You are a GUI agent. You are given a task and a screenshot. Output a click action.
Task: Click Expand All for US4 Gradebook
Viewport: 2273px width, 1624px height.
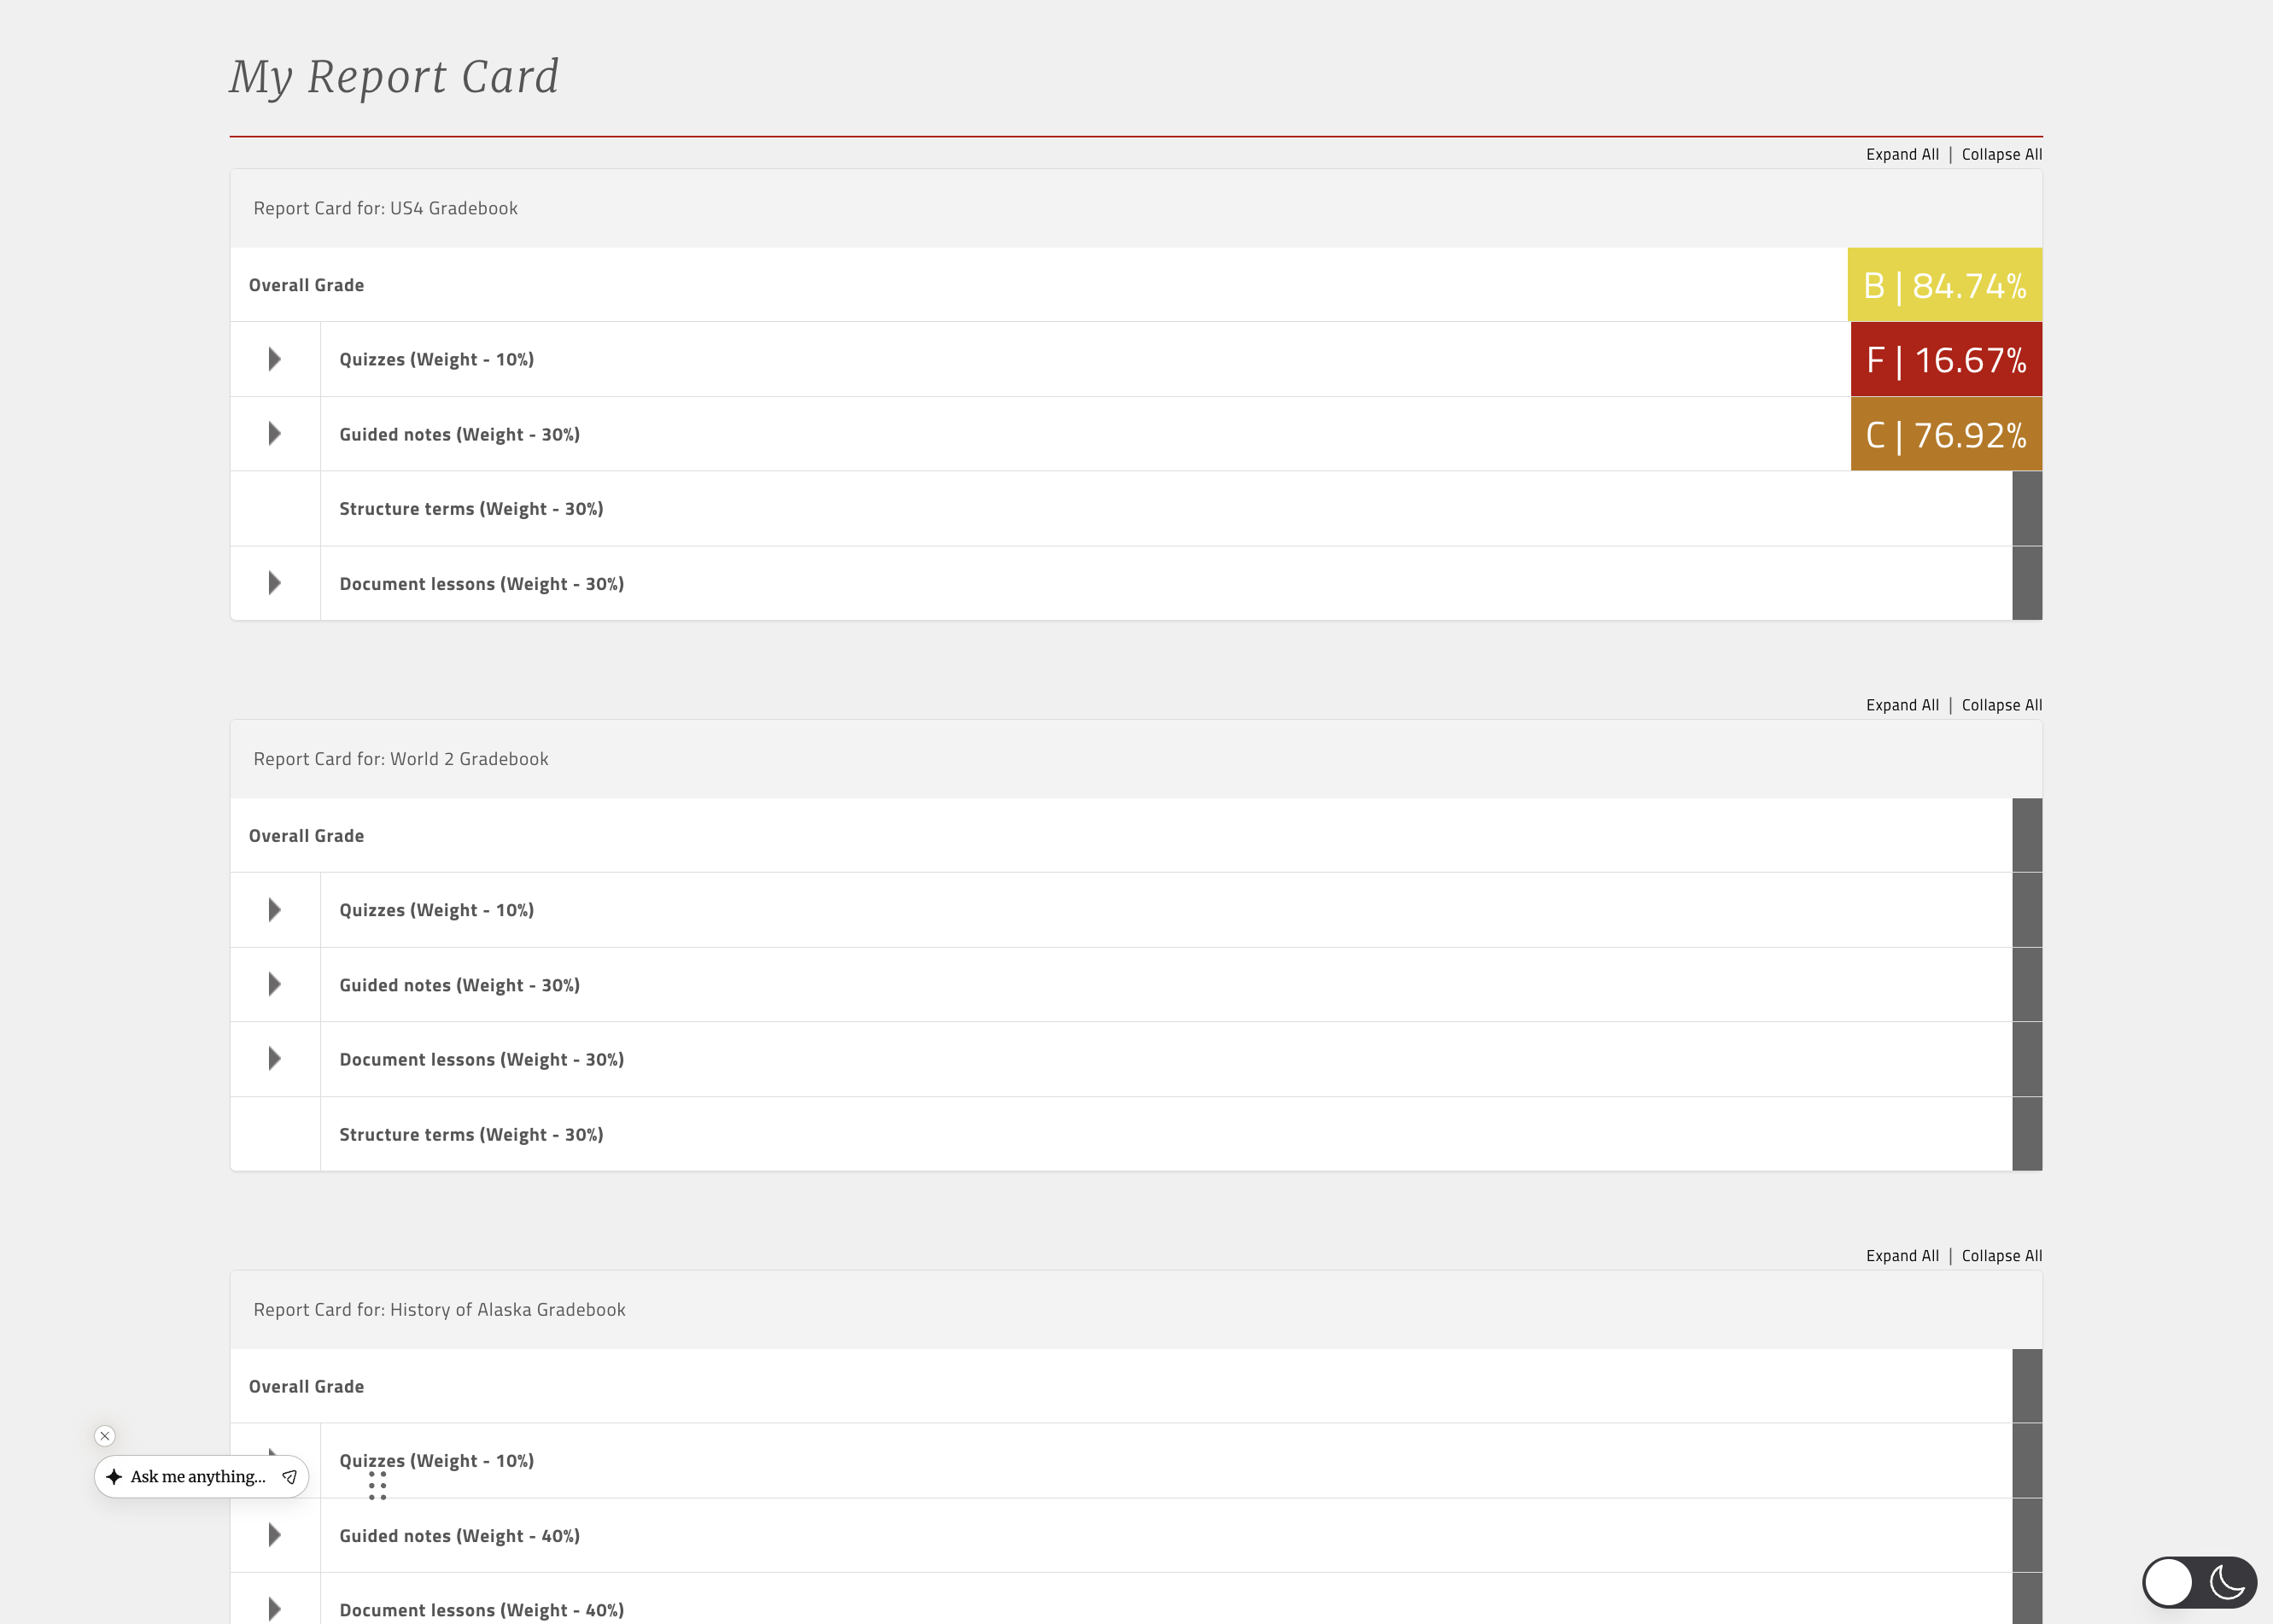click(1902, 154)
